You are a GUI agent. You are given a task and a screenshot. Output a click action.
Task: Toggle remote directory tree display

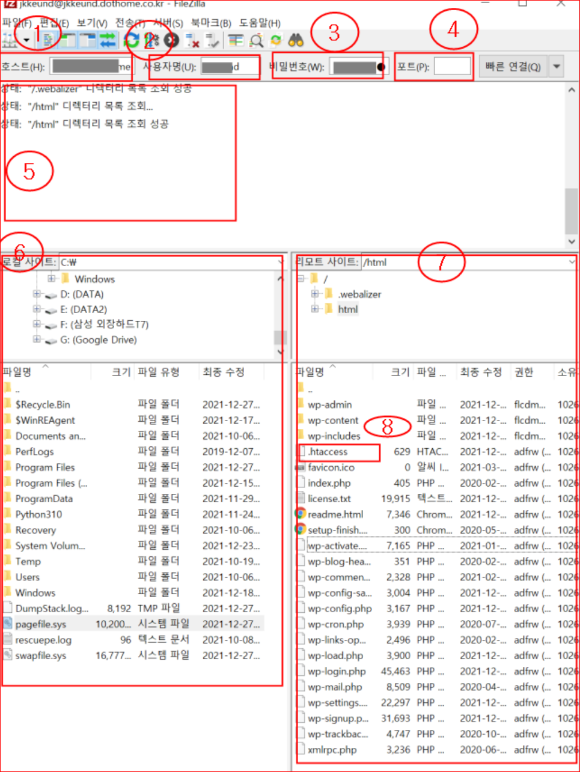pos(88,40)
